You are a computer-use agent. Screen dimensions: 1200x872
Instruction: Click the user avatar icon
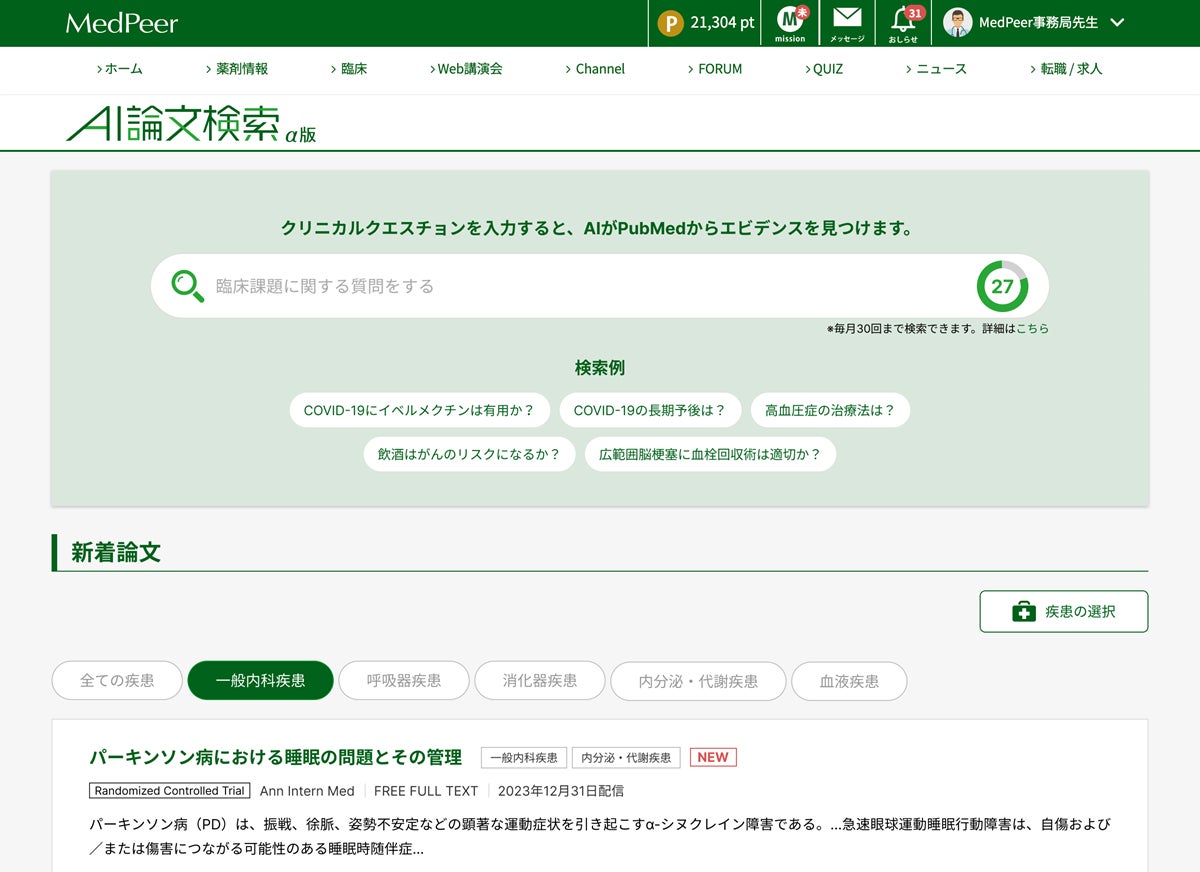(x=957, y=23)
